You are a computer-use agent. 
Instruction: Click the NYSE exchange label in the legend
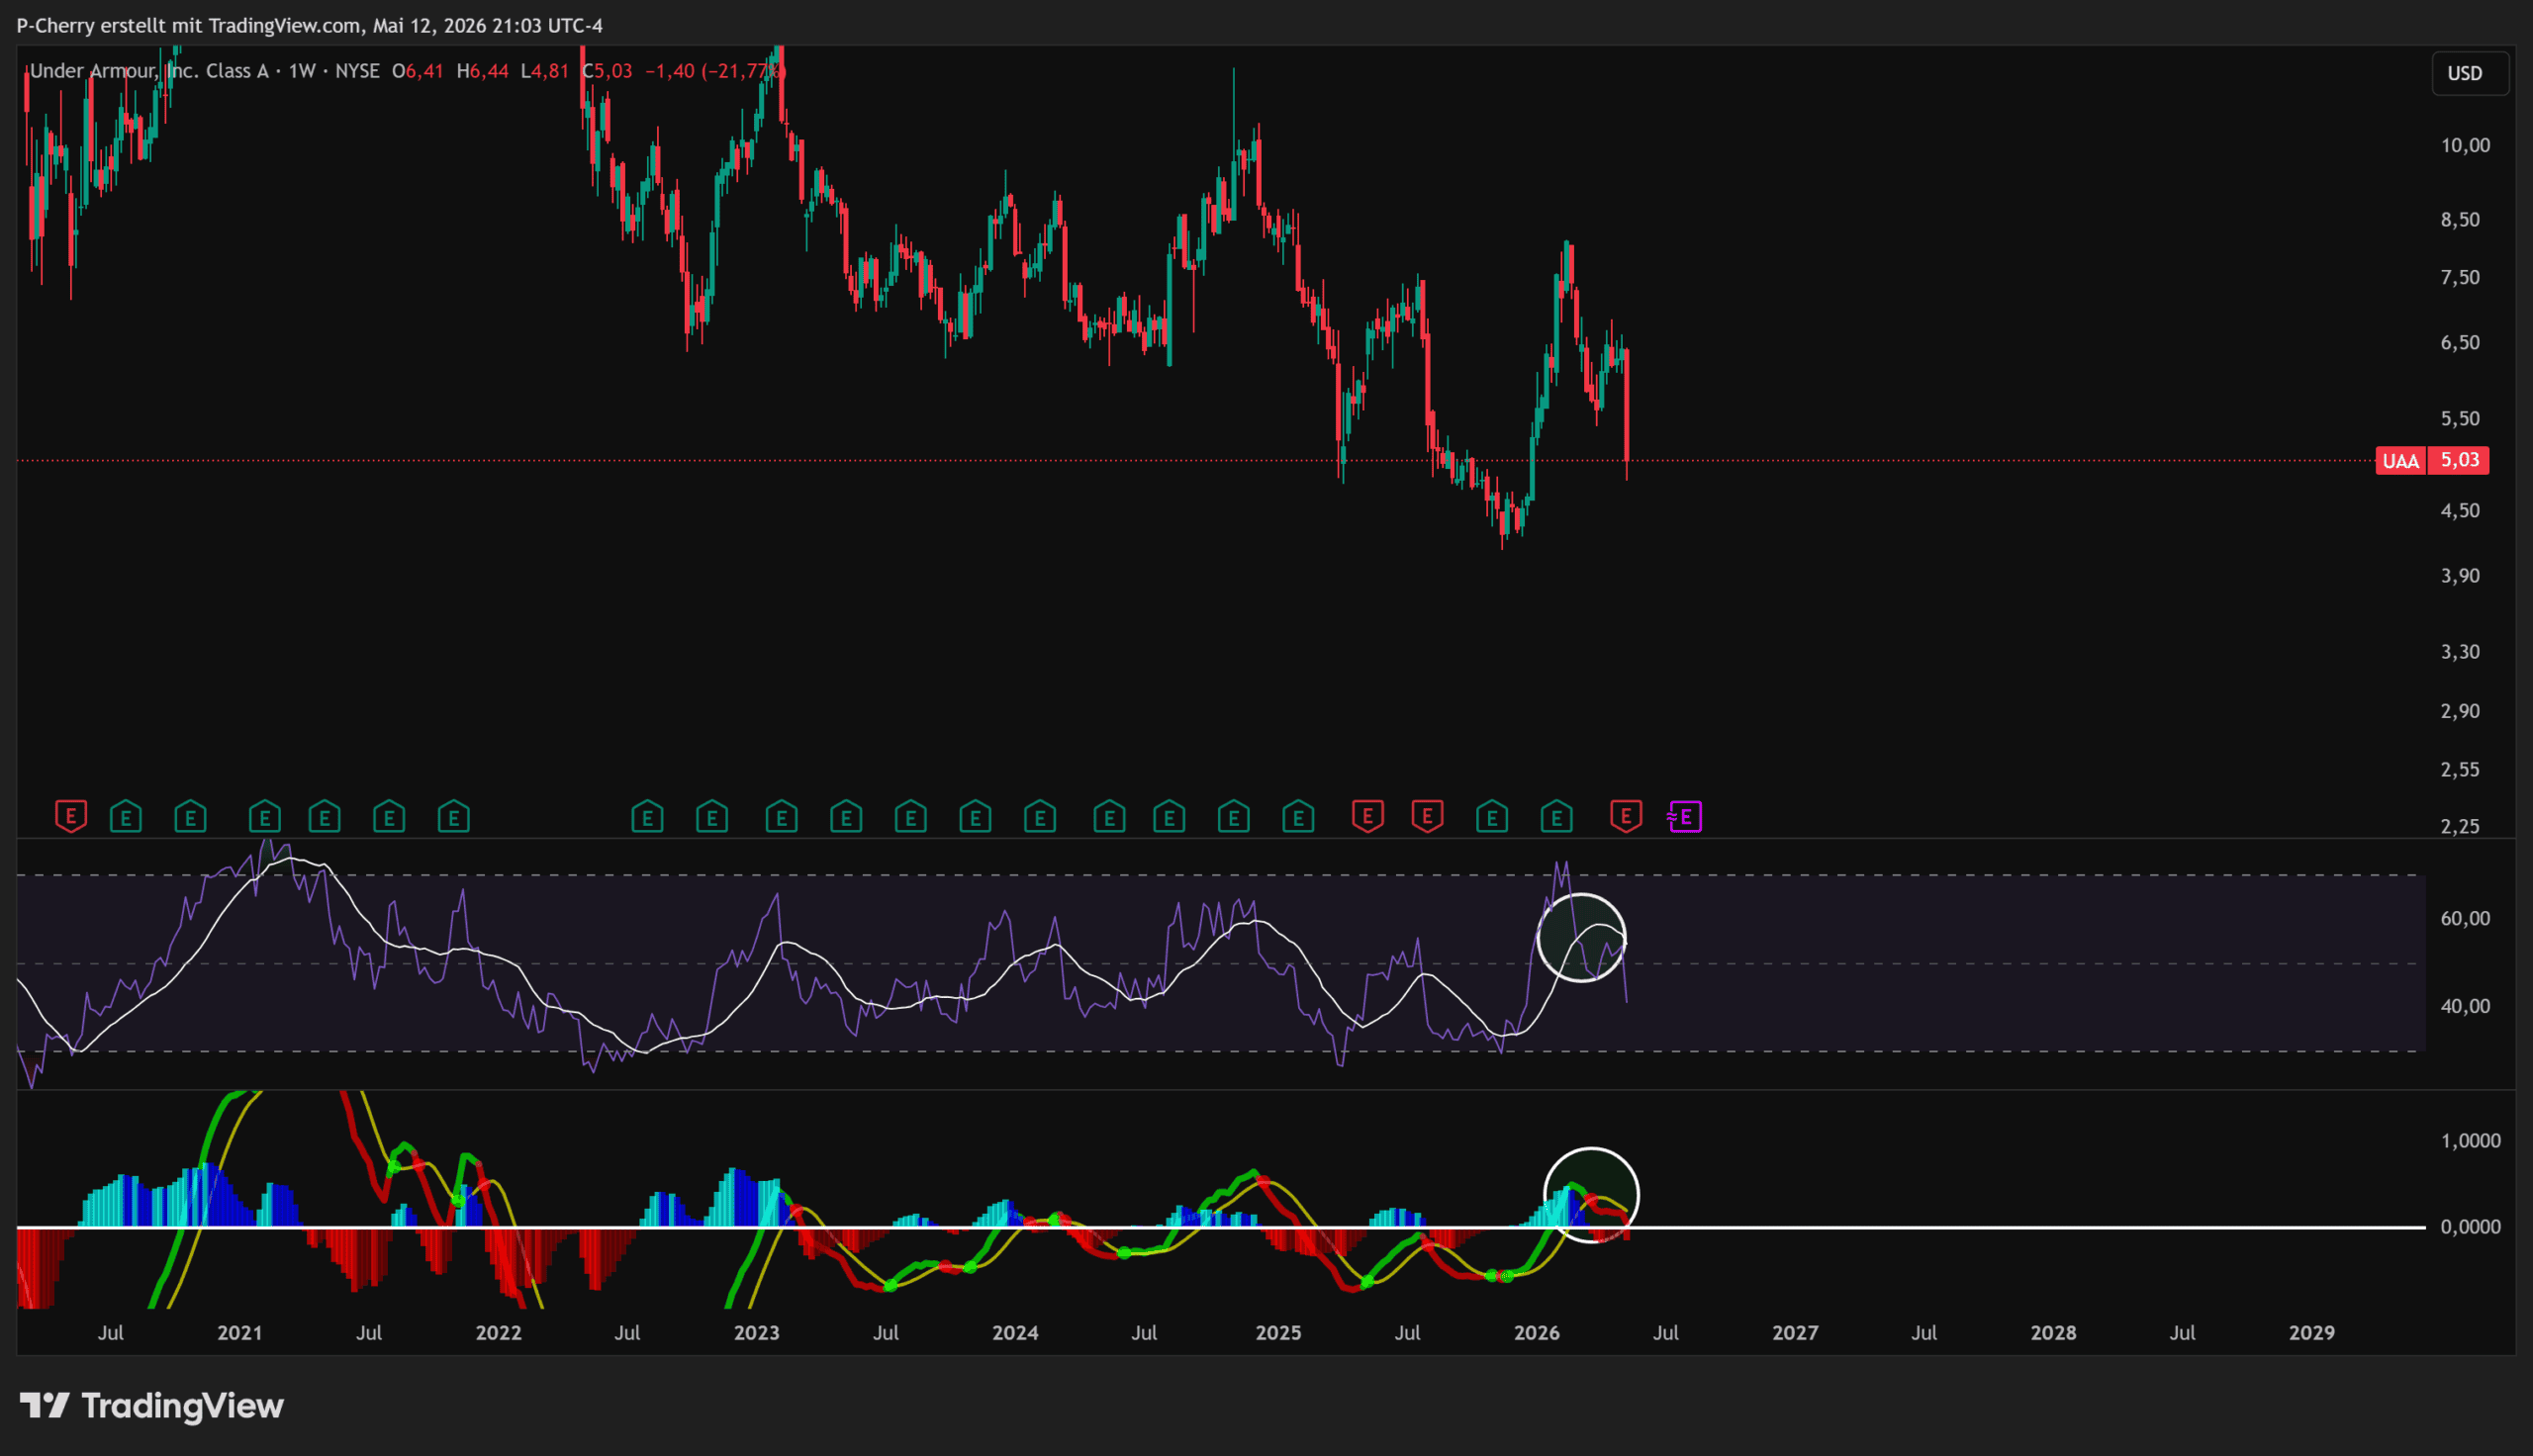tap(357, 71)
